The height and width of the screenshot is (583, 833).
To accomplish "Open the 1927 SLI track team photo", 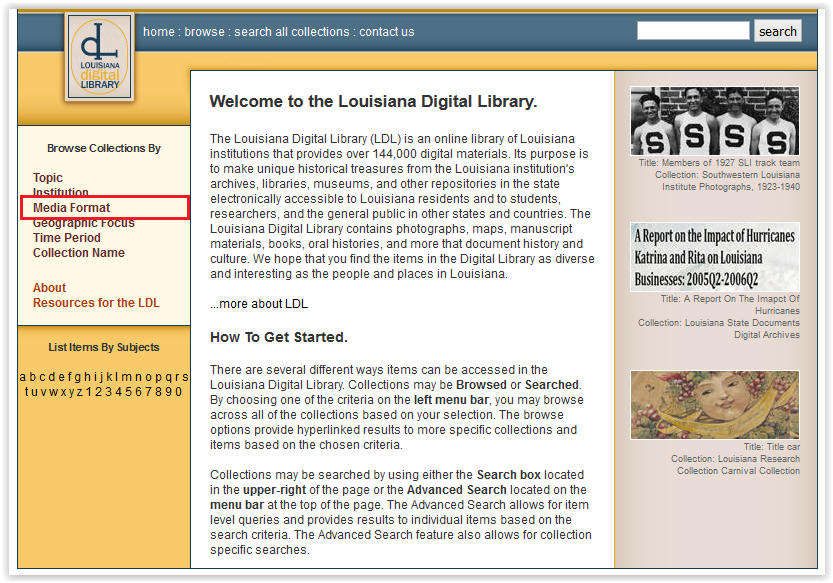I will (715, 121).
